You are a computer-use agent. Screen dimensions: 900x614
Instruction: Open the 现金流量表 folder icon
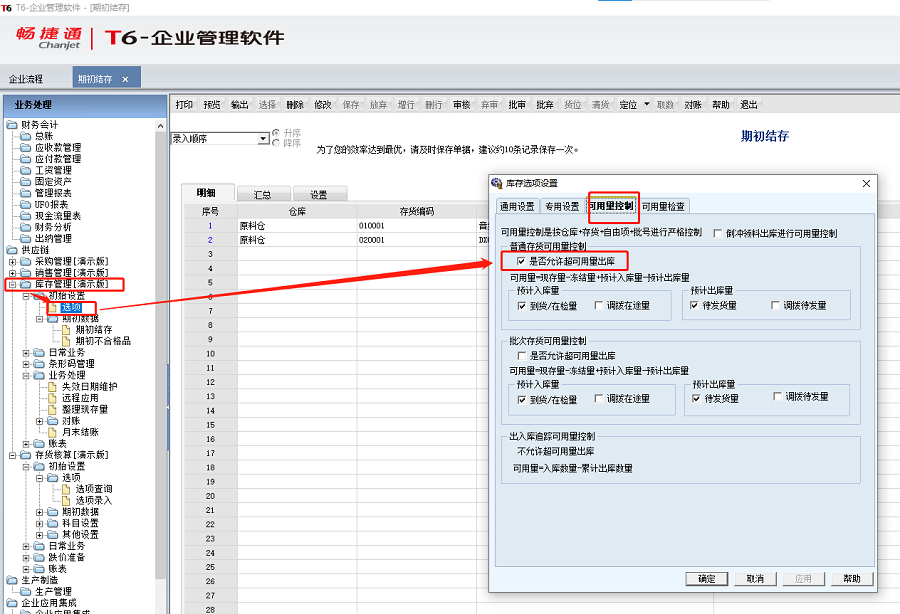(x=25, y=216)
